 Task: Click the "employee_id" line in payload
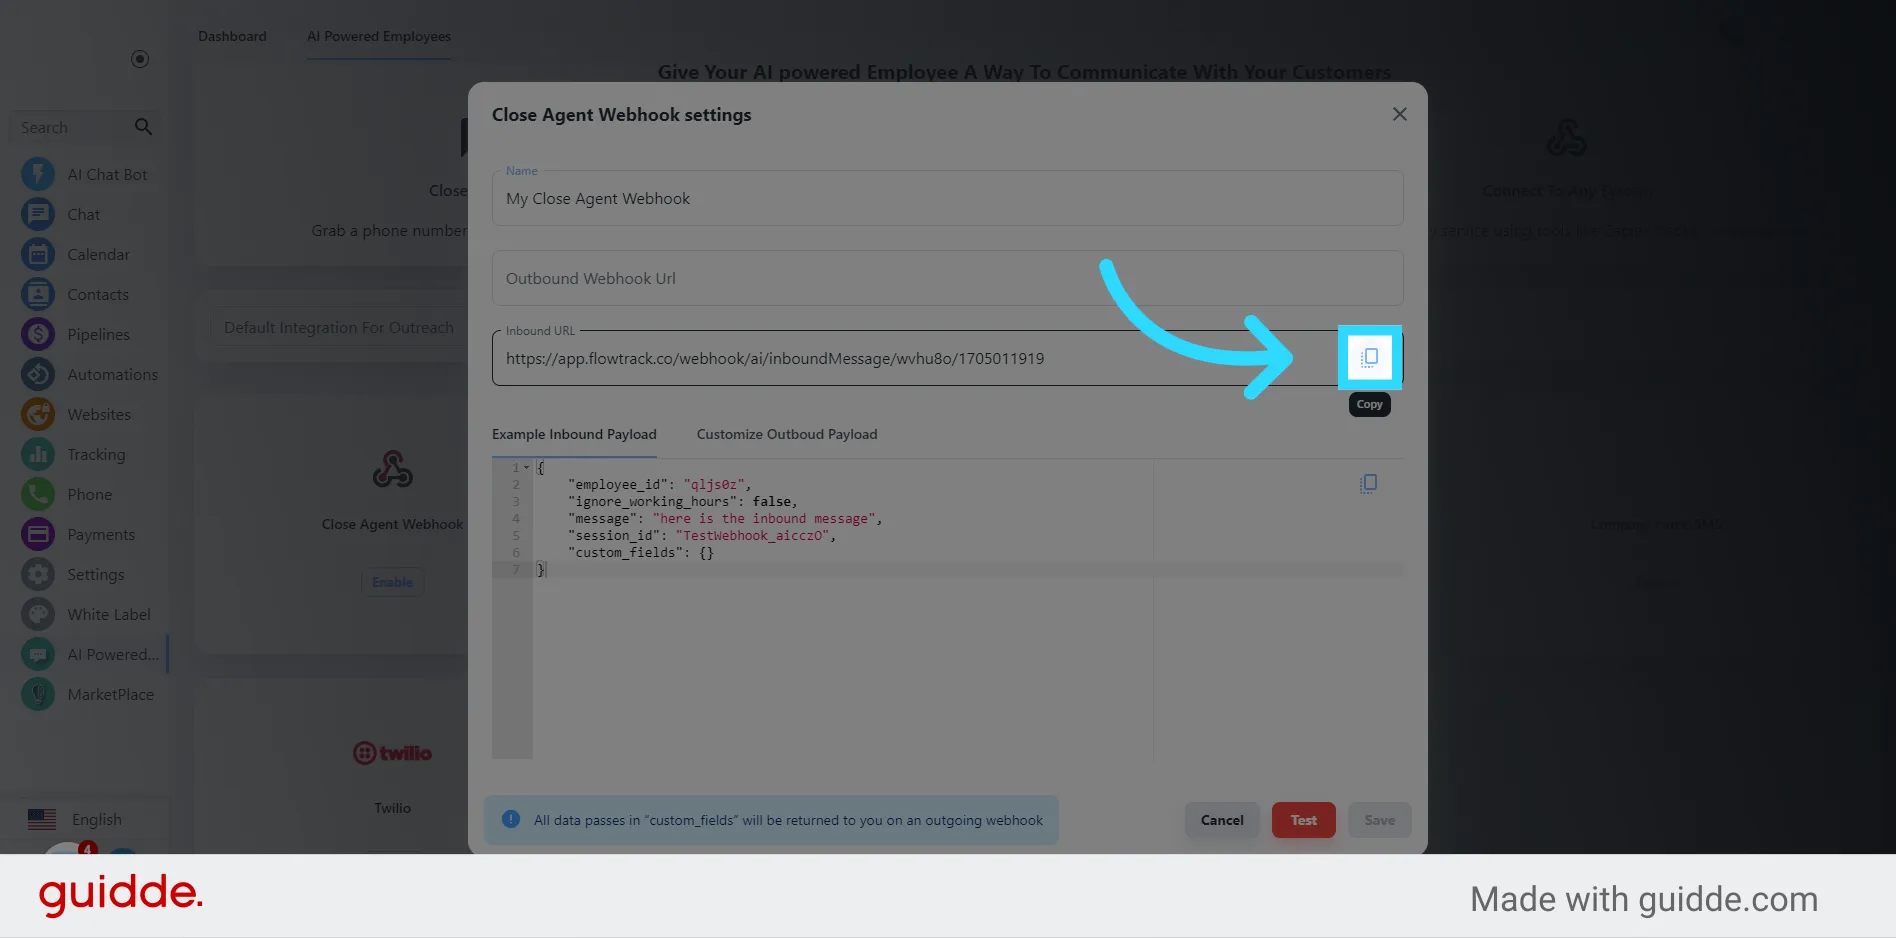point(659,484)
